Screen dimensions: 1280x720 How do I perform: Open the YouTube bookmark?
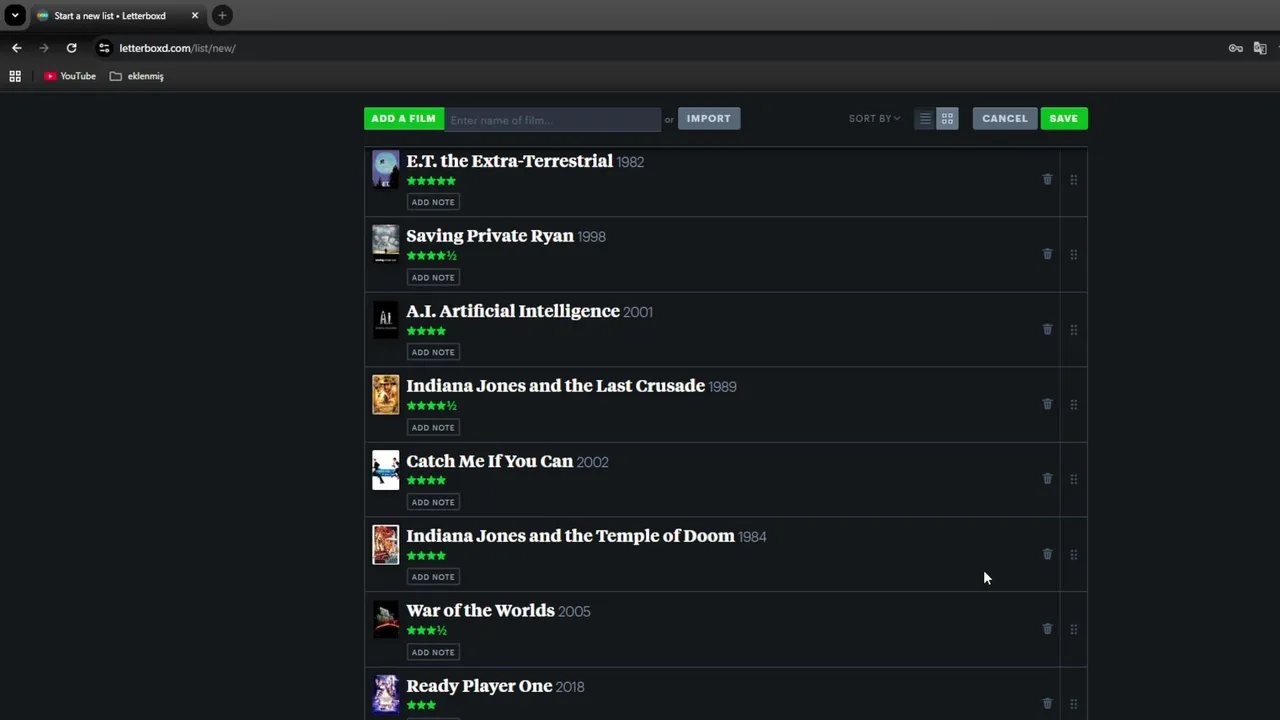click(x=70, y=76)
